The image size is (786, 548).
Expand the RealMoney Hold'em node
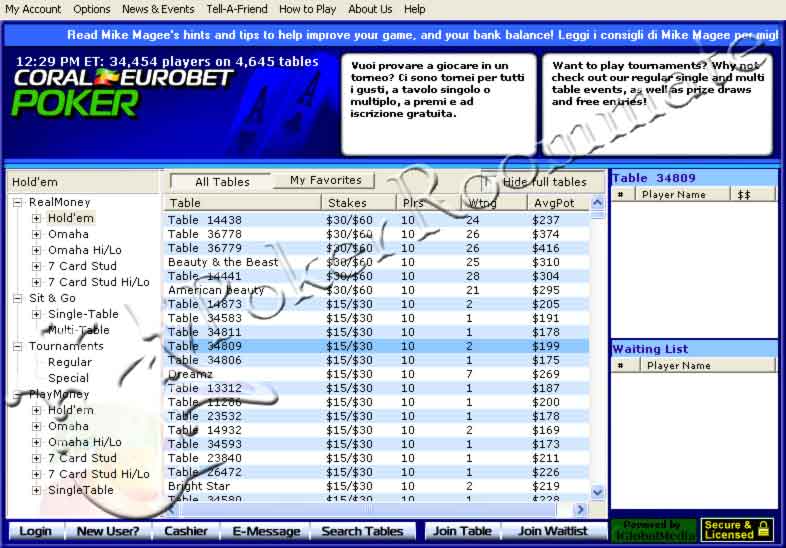coord(36,218)
